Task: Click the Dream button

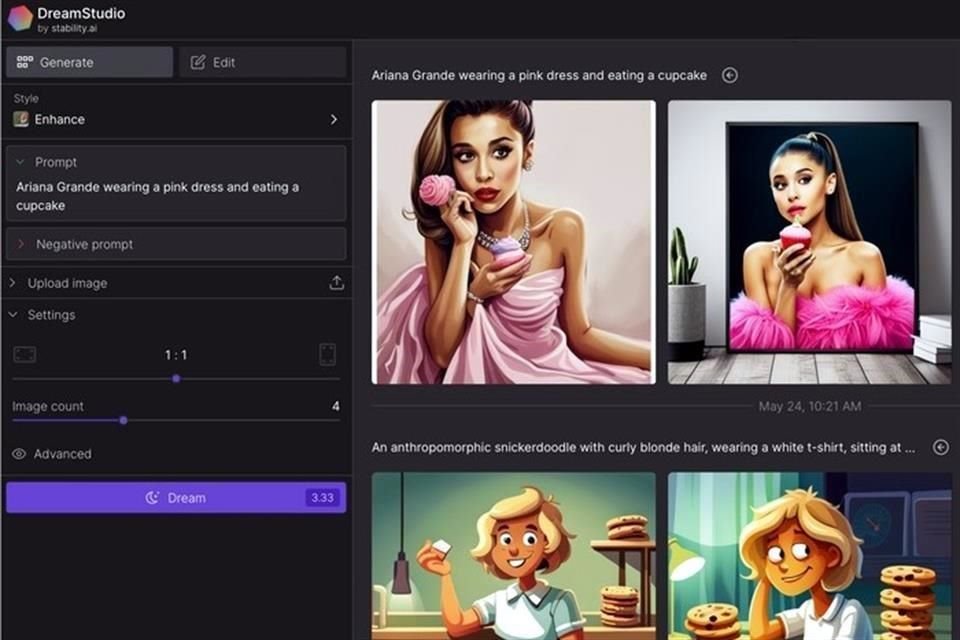Action: tap(175, 497)
